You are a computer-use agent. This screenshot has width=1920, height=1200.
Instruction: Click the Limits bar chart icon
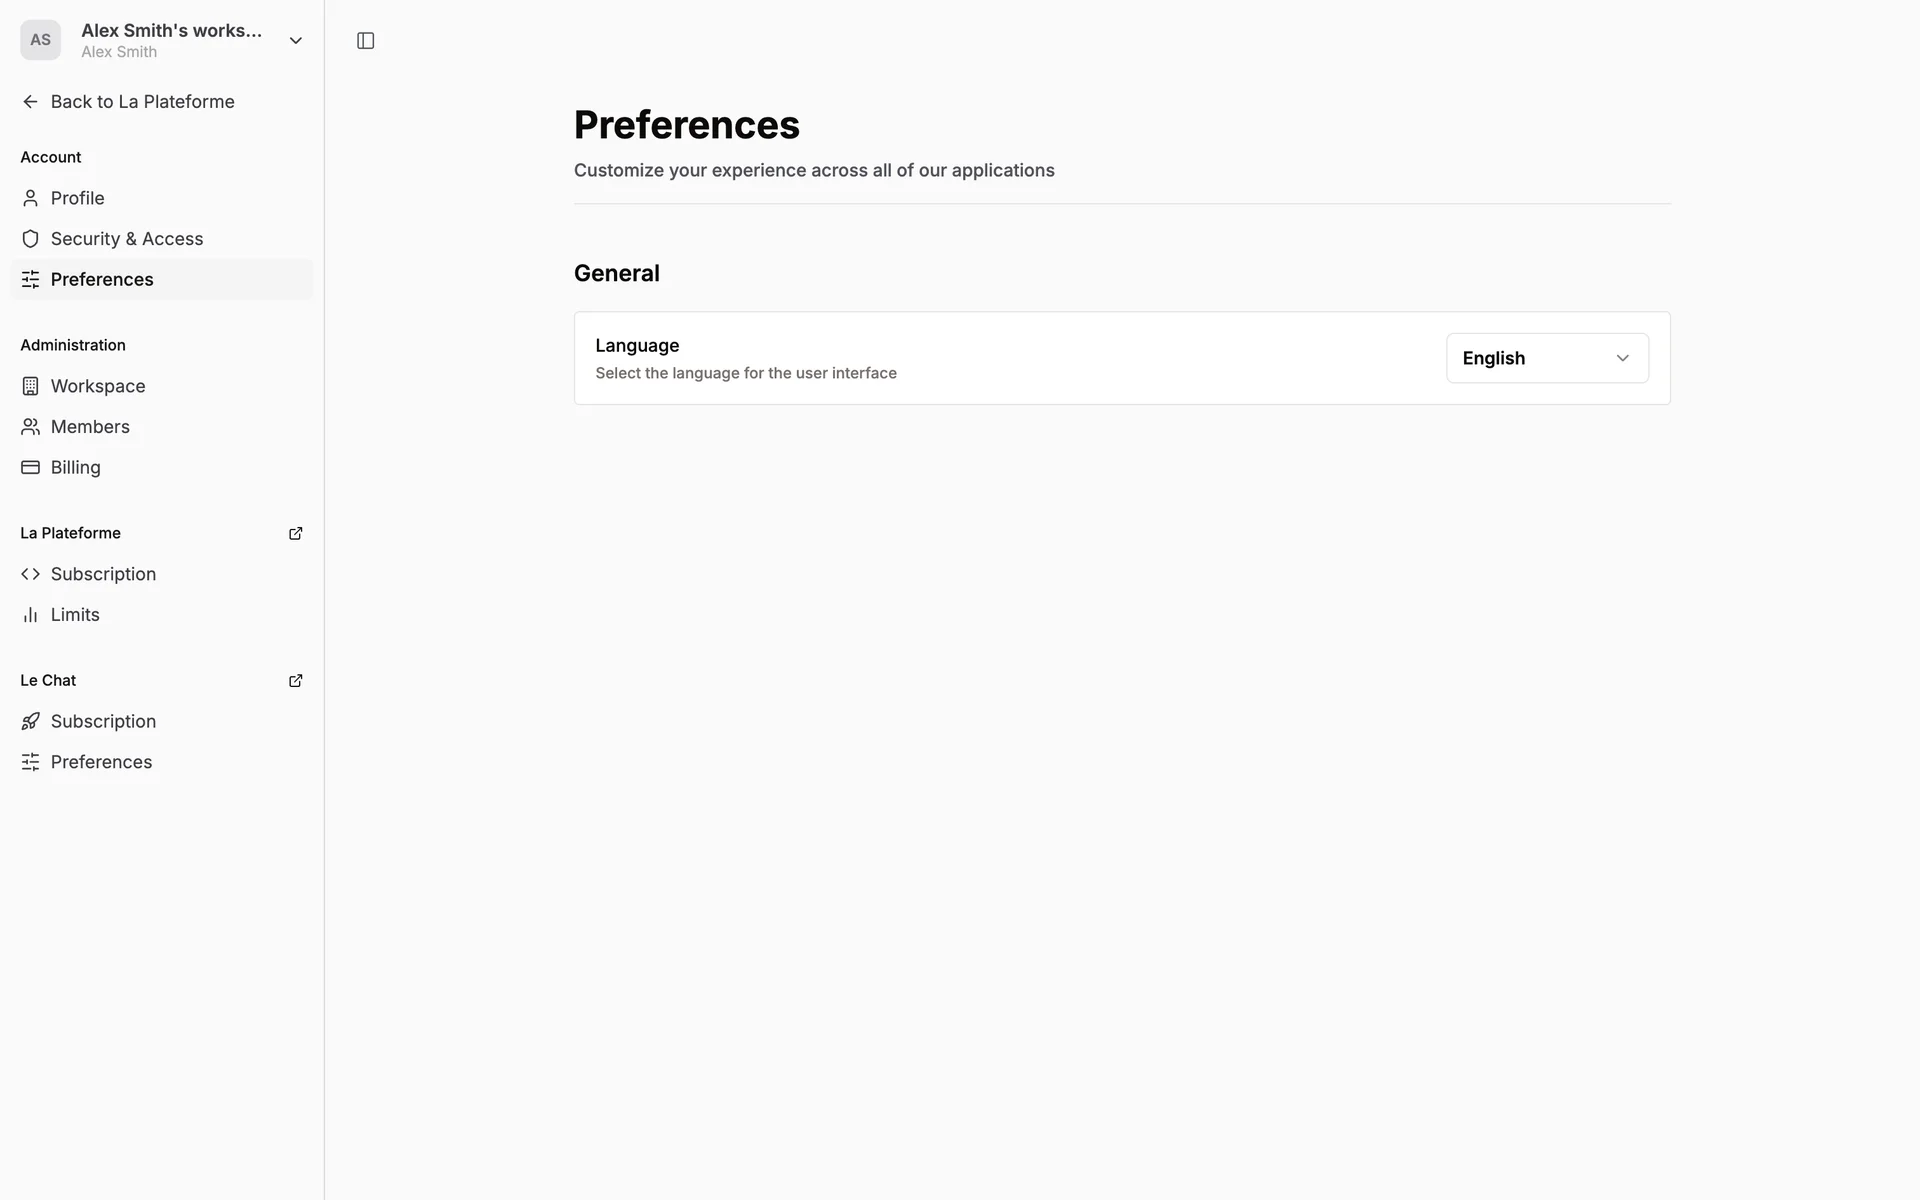tap(31, 615)
